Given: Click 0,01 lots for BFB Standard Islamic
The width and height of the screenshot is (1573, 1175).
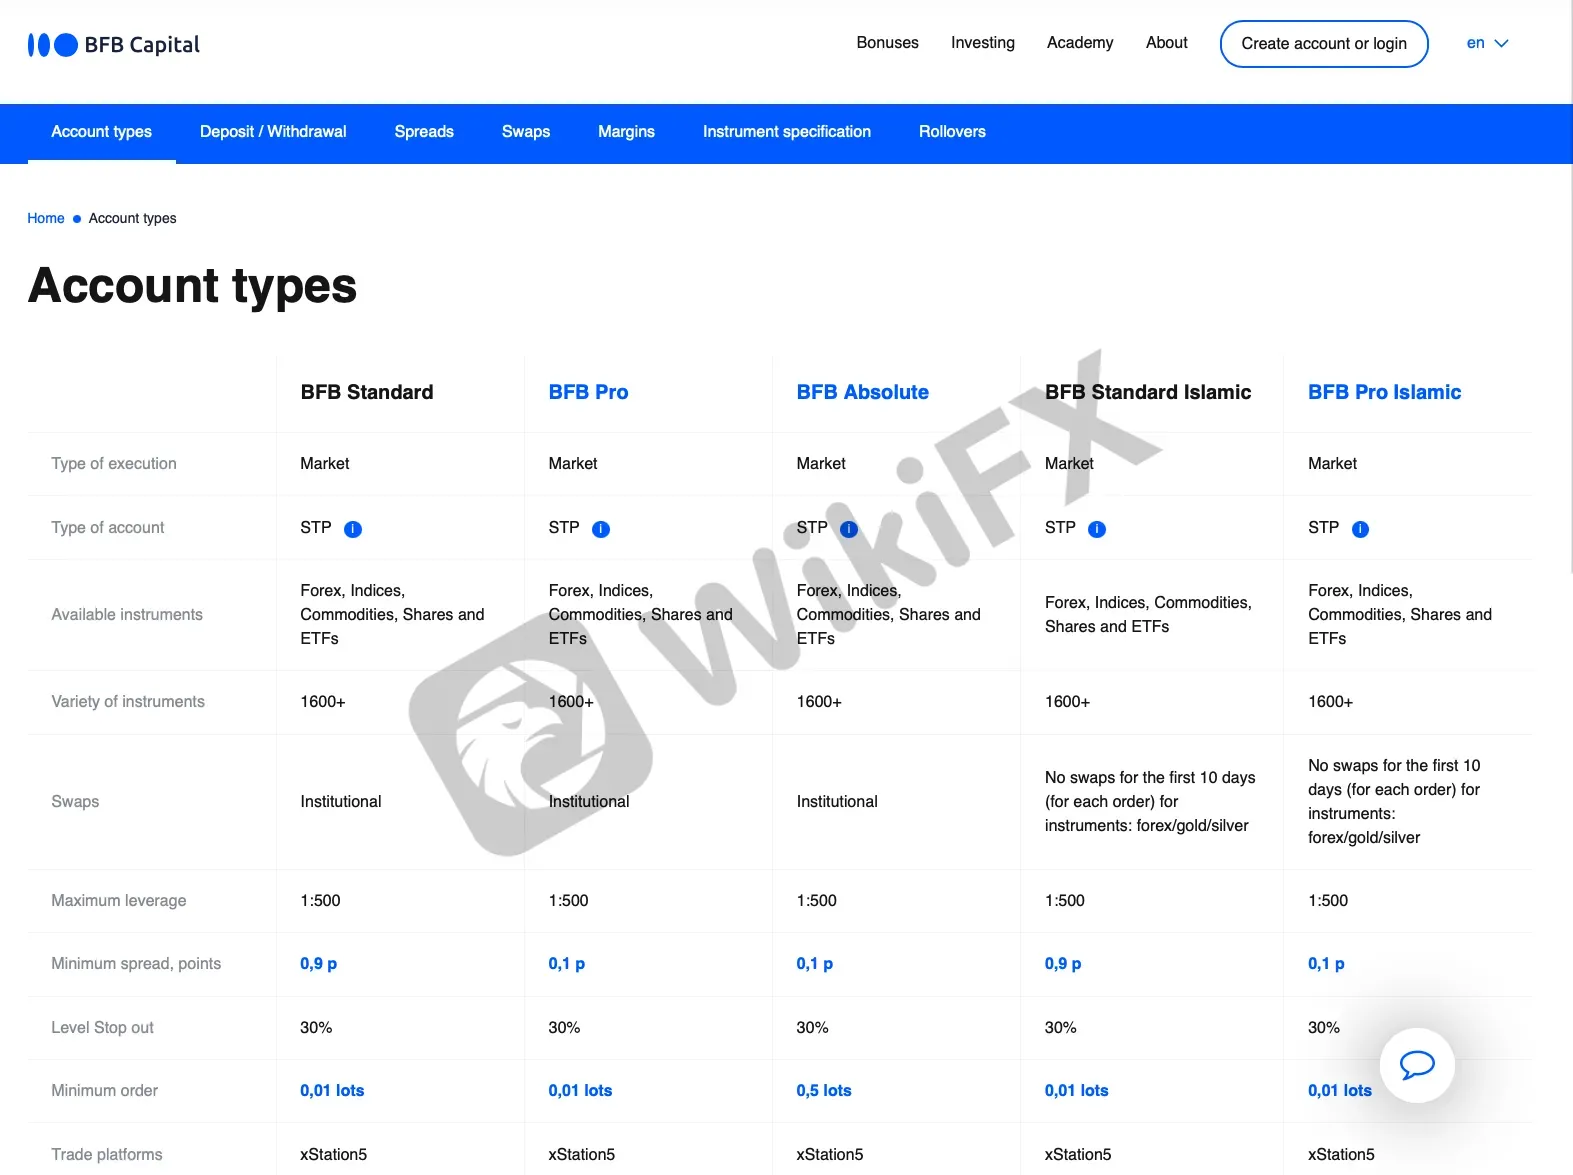Looking at the screenshot, I should (x=1077, y=1091).
